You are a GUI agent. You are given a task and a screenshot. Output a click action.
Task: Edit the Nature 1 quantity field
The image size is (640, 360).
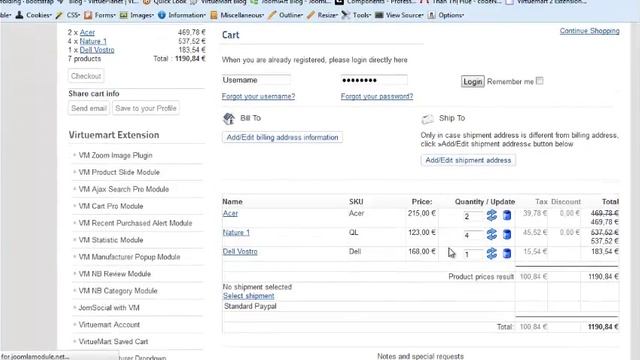[x=472, y=236]
